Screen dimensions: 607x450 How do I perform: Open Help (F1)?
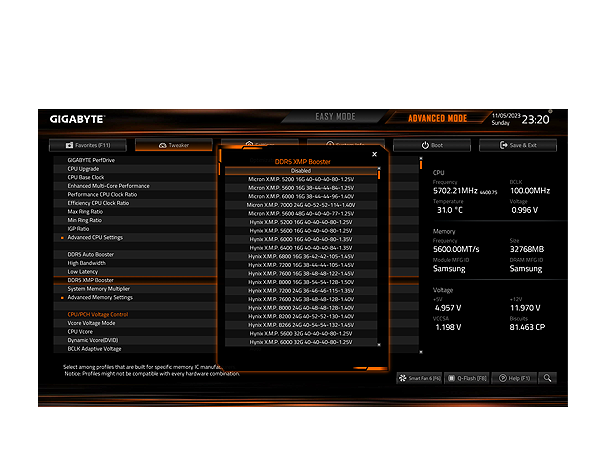(516, 378)
